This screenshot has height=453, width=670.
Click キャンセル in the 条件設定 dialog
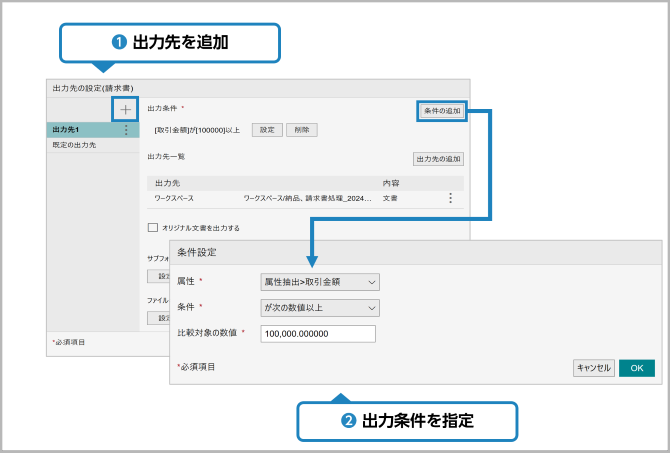[x=594, y=368]
